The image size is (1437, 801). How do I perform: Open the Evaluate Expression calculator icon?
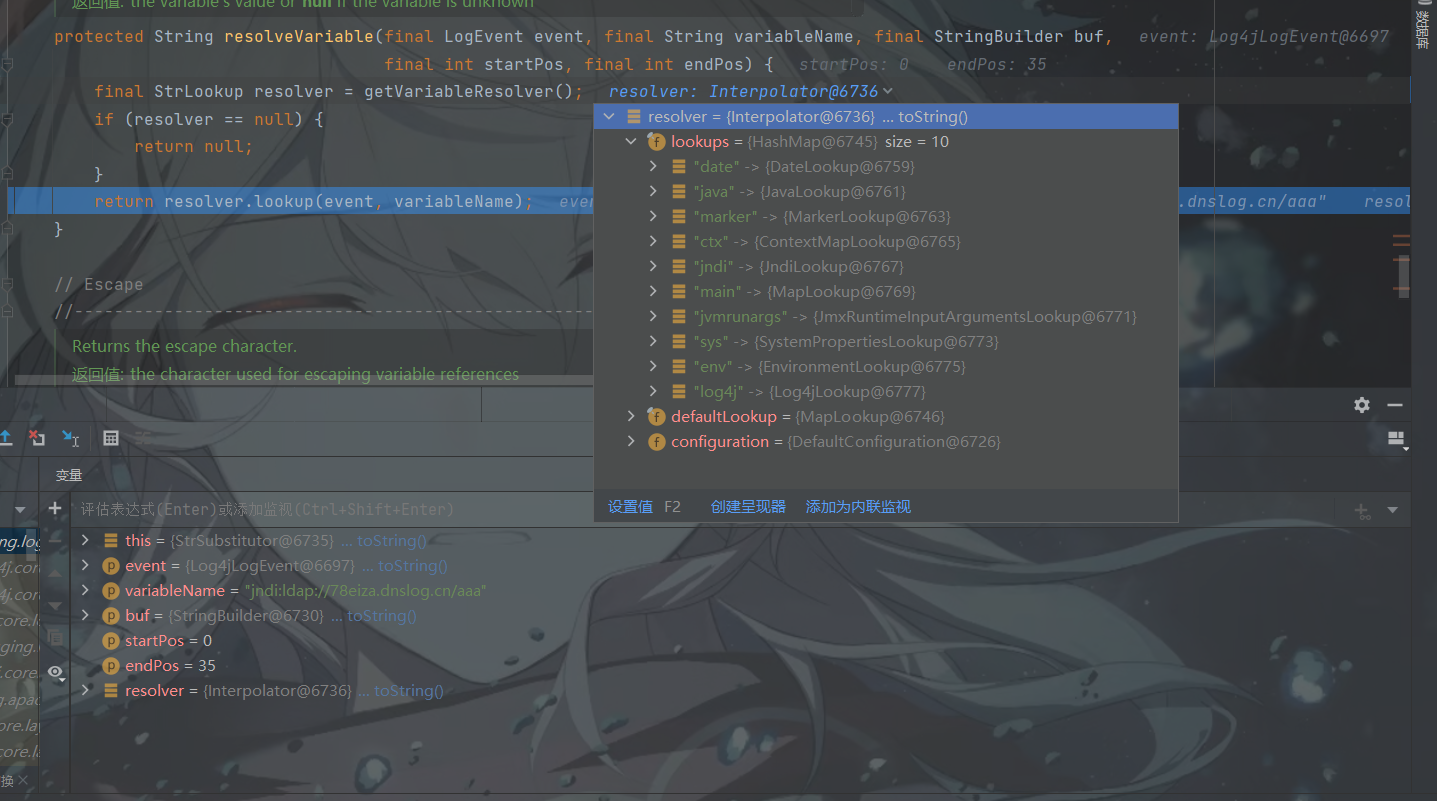pos(111,438)
